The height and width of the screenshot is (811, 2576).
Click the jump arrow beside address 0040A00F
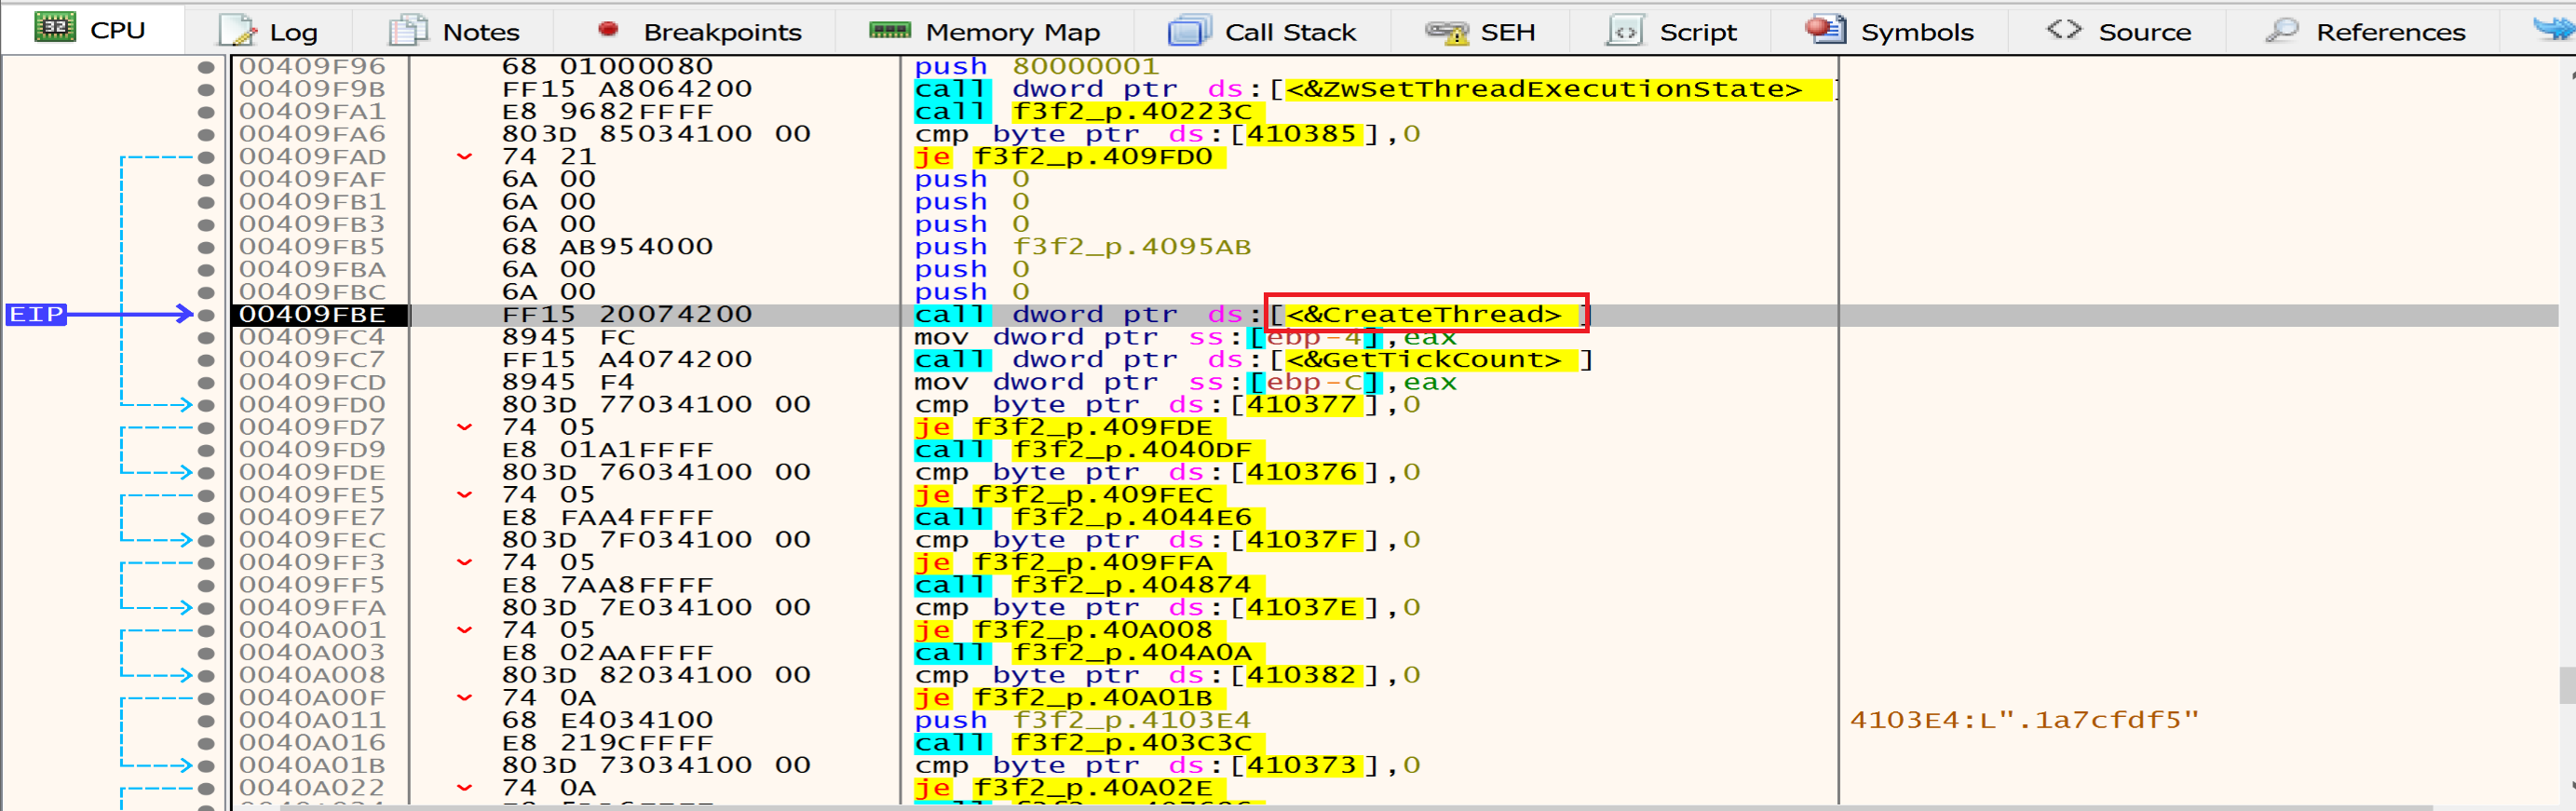click(464, 698)
